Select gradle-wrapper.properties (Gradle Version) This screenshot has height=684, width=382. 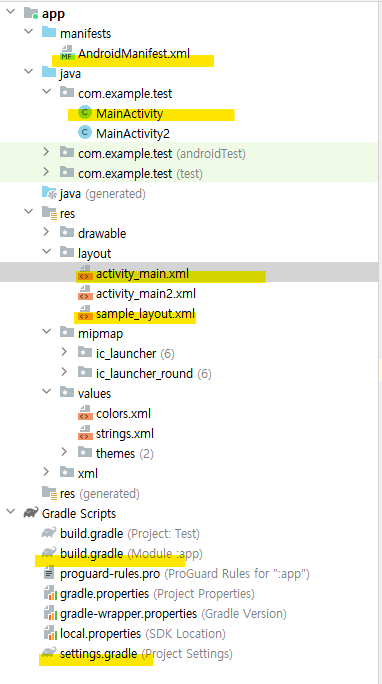(173, 614)
